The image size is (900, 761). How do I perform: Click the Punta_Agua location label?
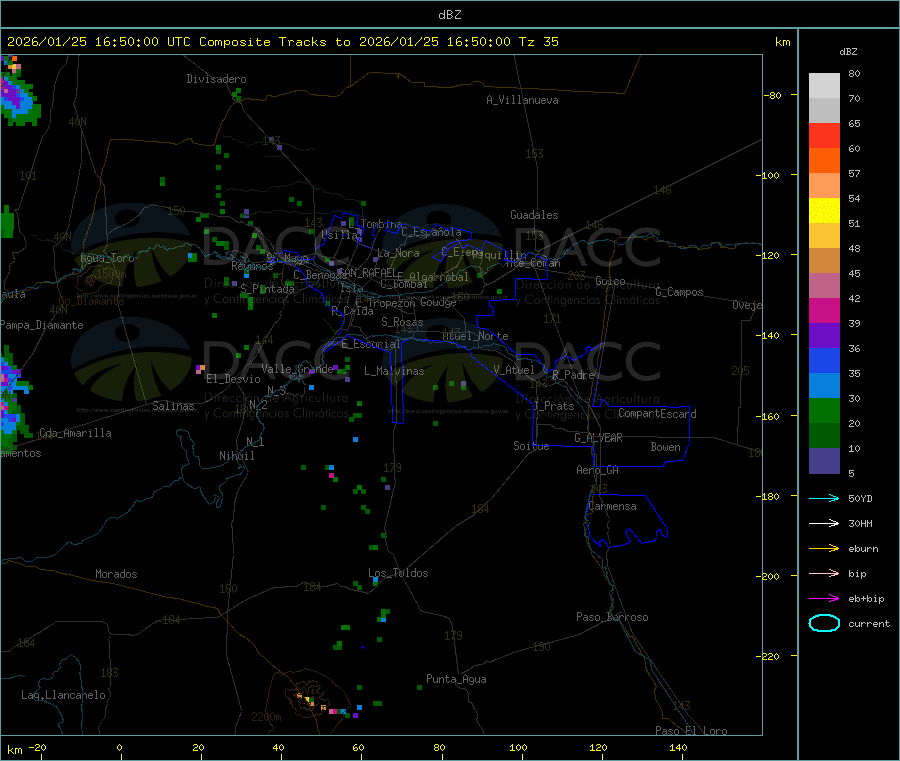click(x=456, y=679)
